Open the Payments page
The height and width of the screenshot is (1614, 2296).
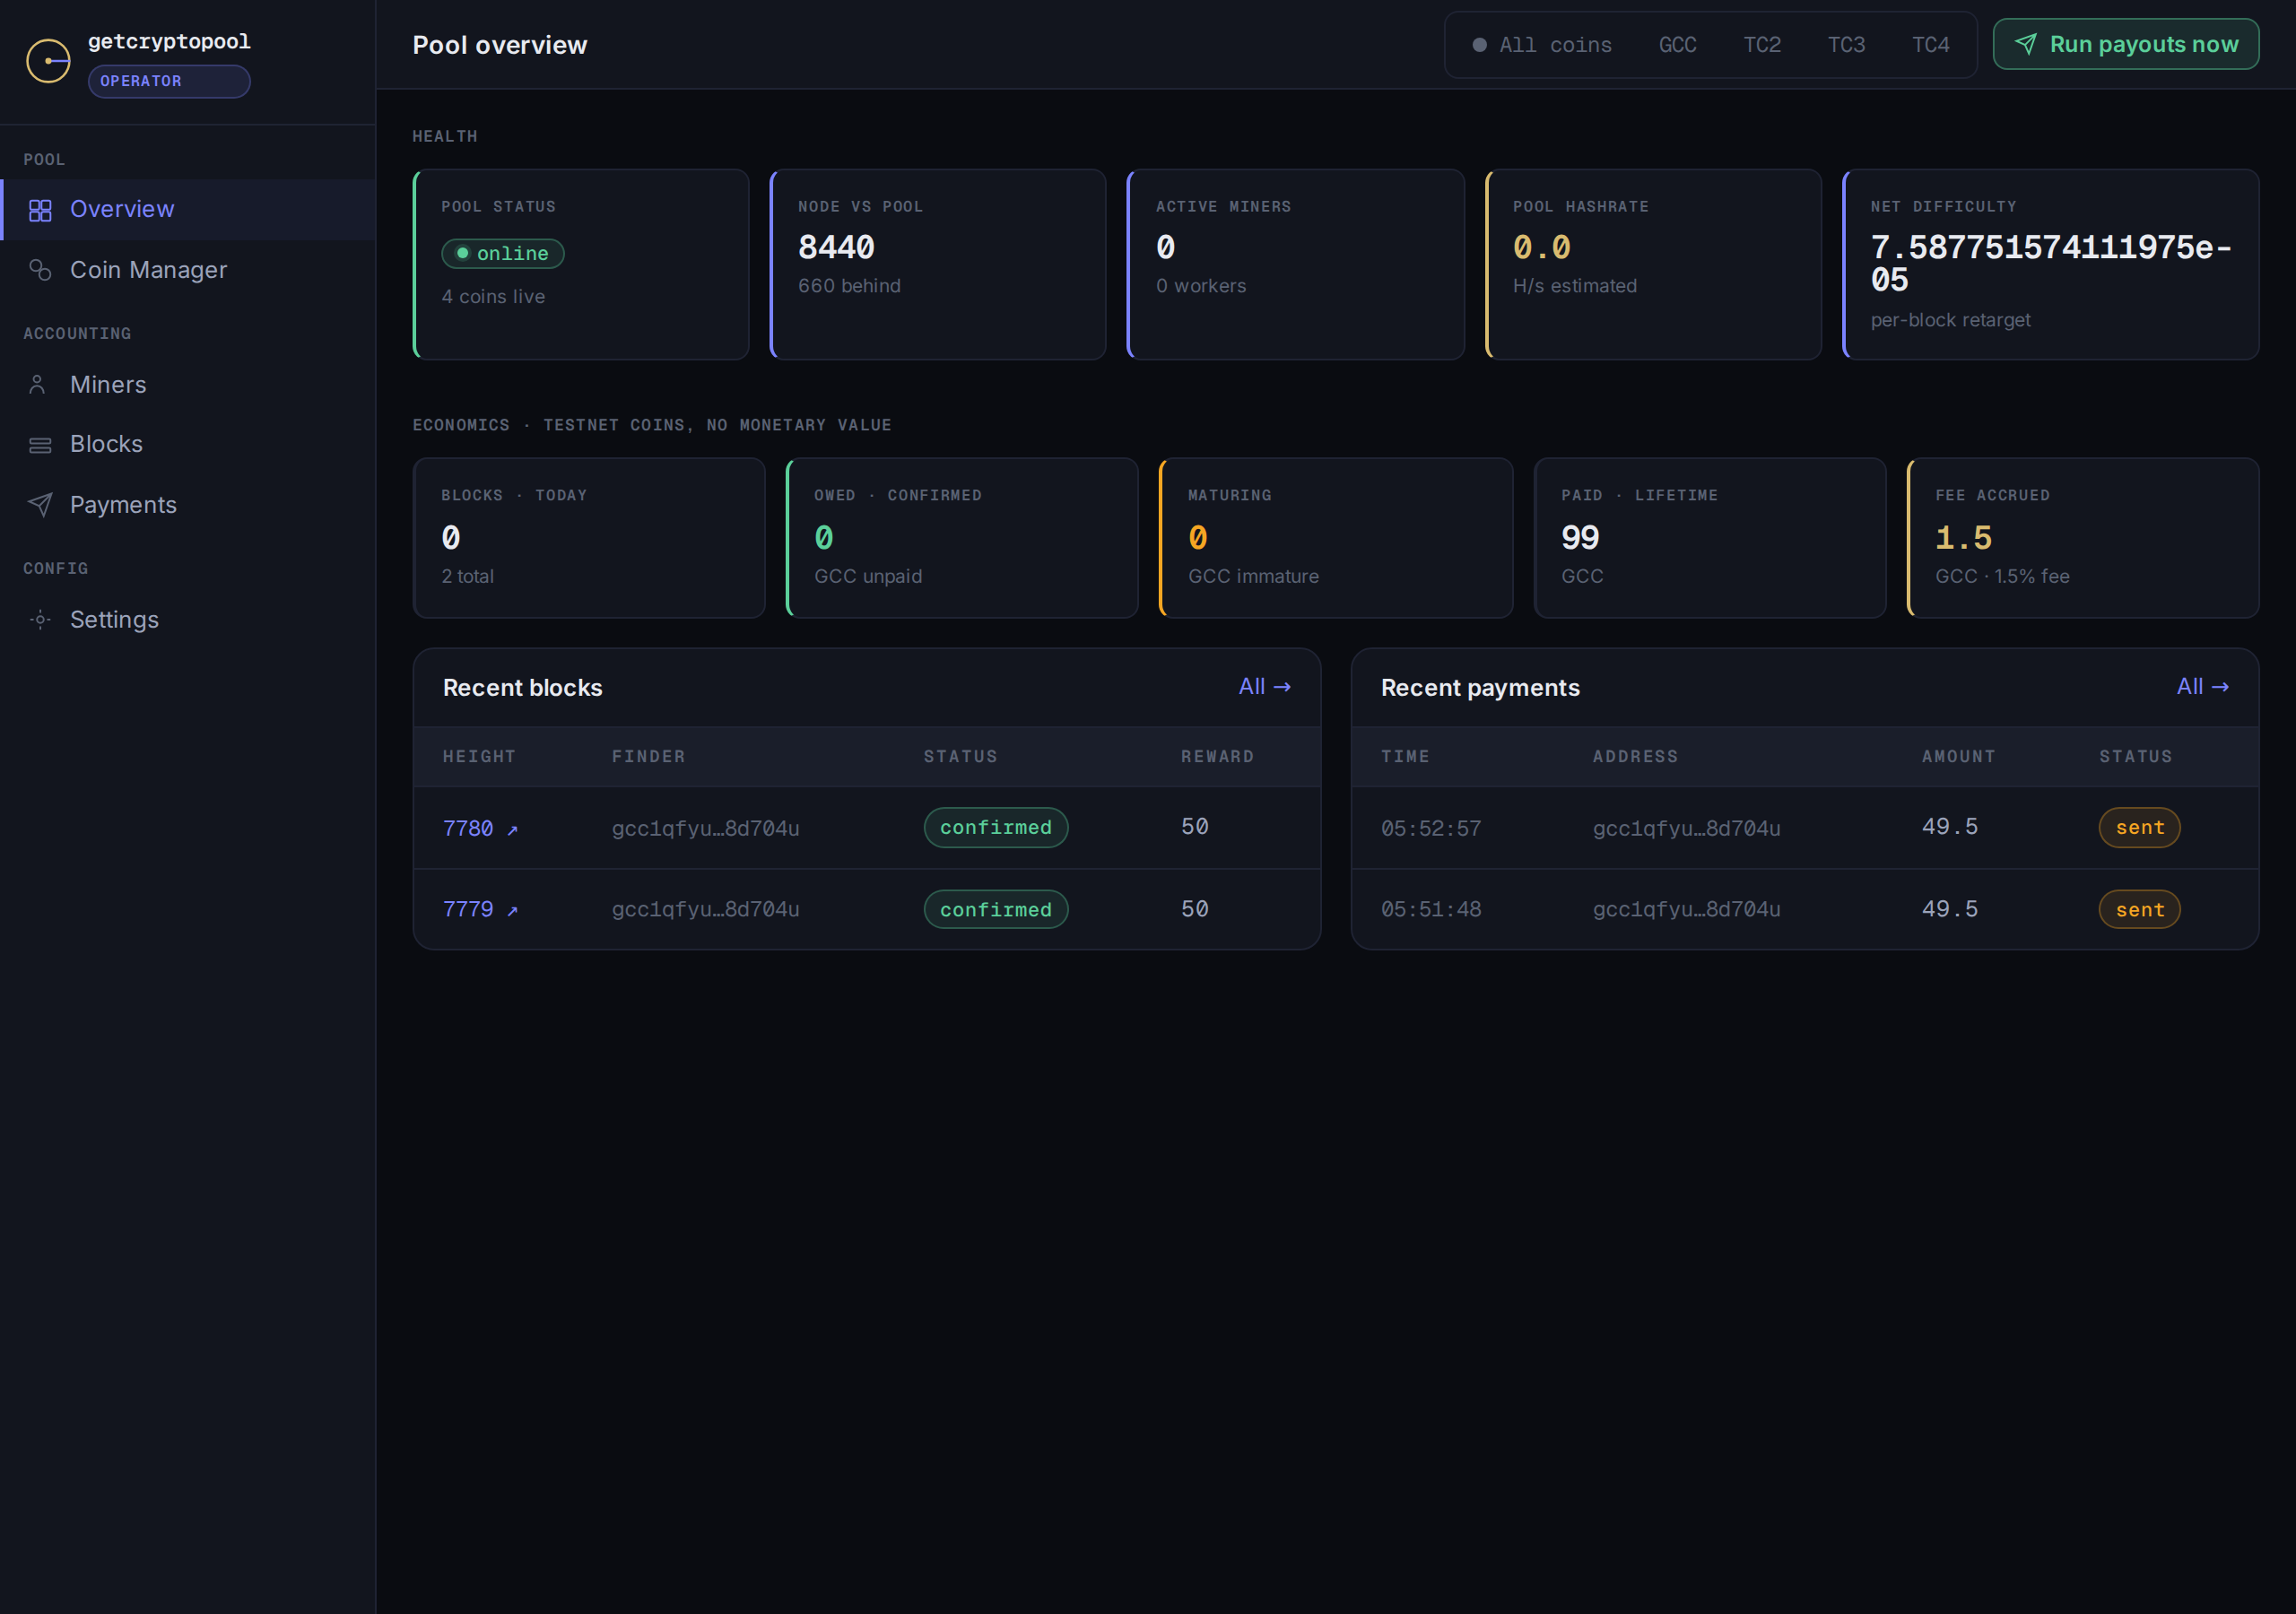tap(188, 505)
